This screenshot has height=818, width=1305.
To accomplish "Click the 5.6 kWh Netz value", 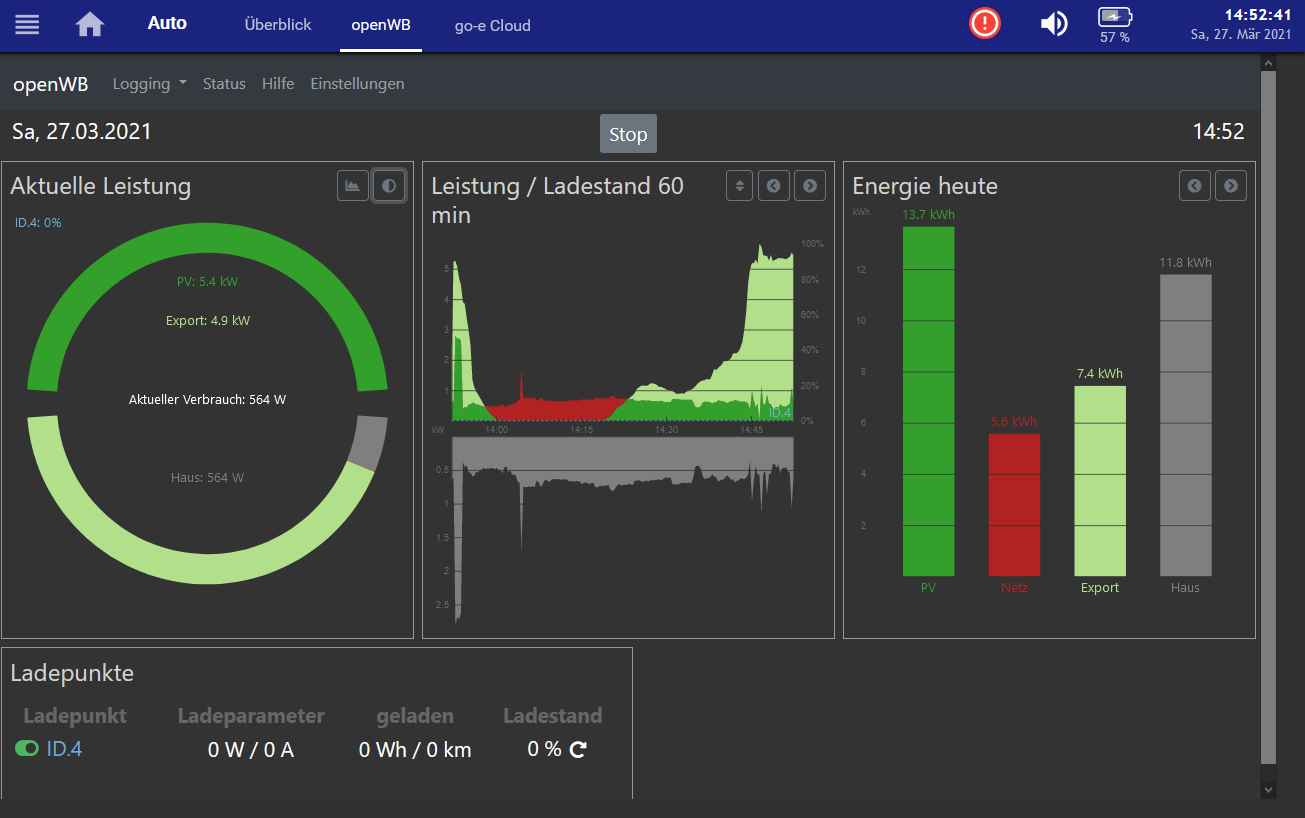I will pos(1014,421).
